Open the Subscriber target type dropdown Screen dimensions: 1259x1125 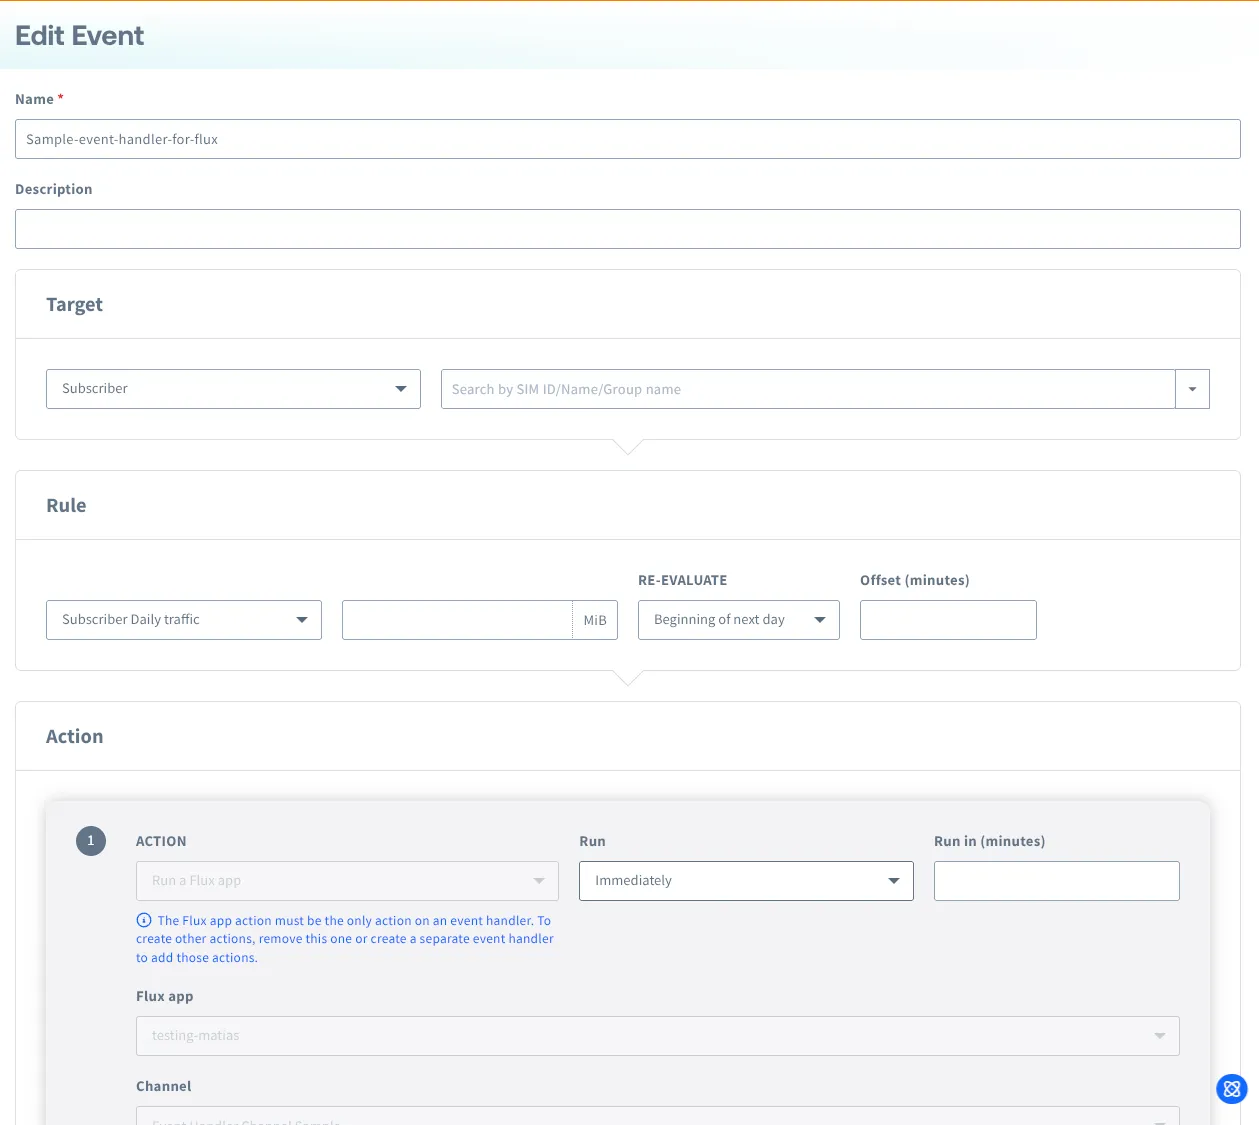tap(233, 389)
